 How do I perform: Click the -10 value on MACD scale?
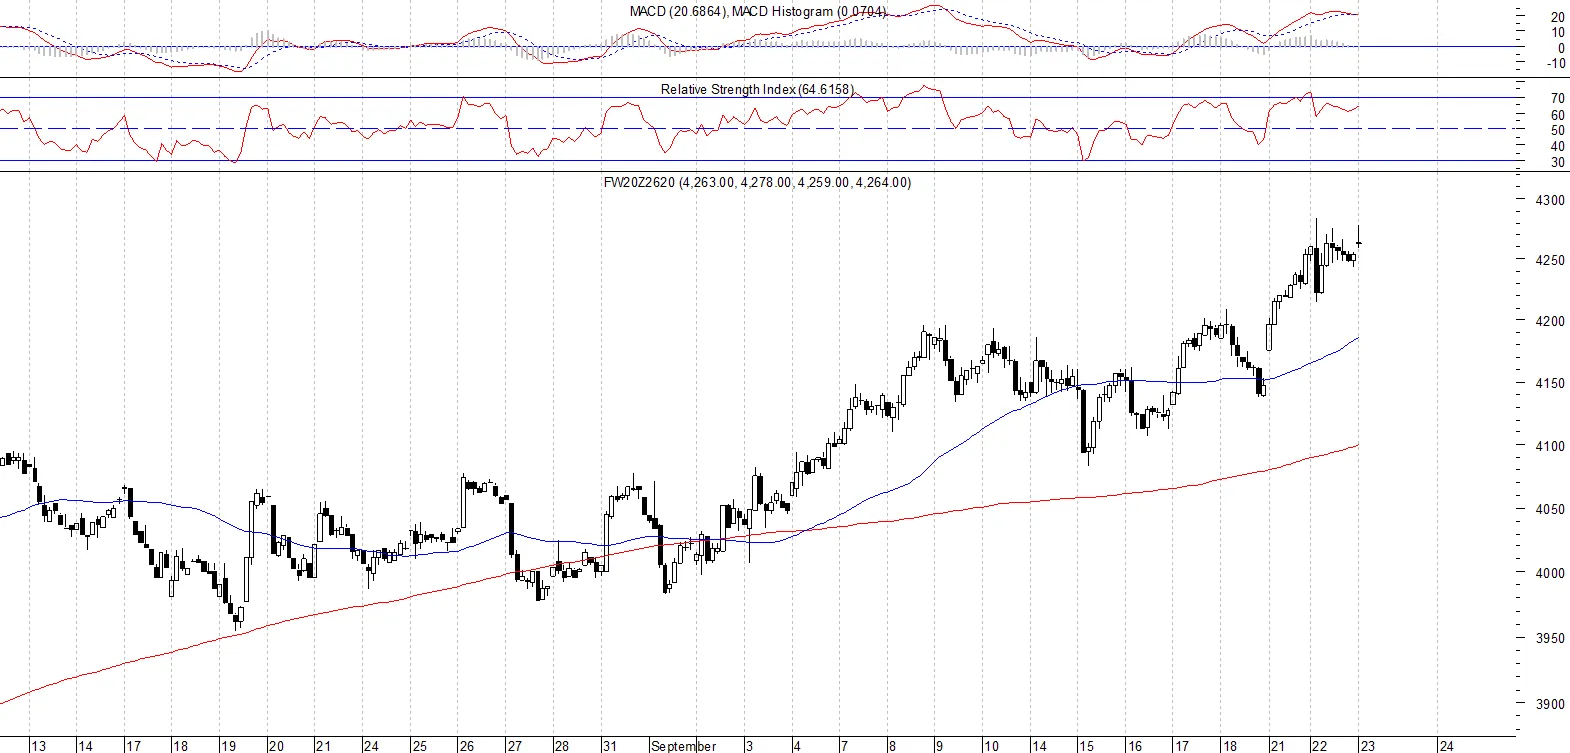tap(1556, 63)
